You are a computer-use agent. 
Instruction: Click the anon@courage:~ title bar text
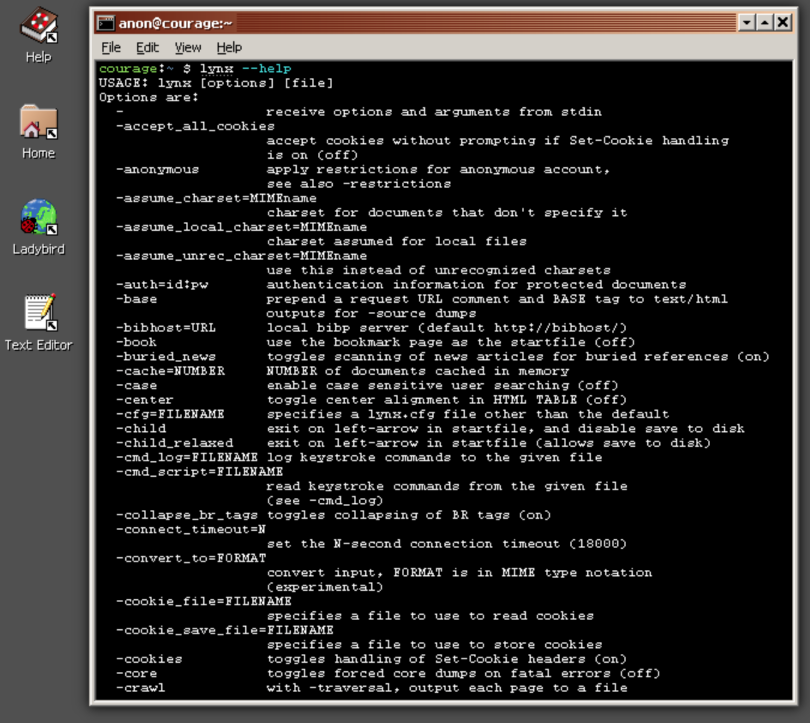tap(176, 23)
